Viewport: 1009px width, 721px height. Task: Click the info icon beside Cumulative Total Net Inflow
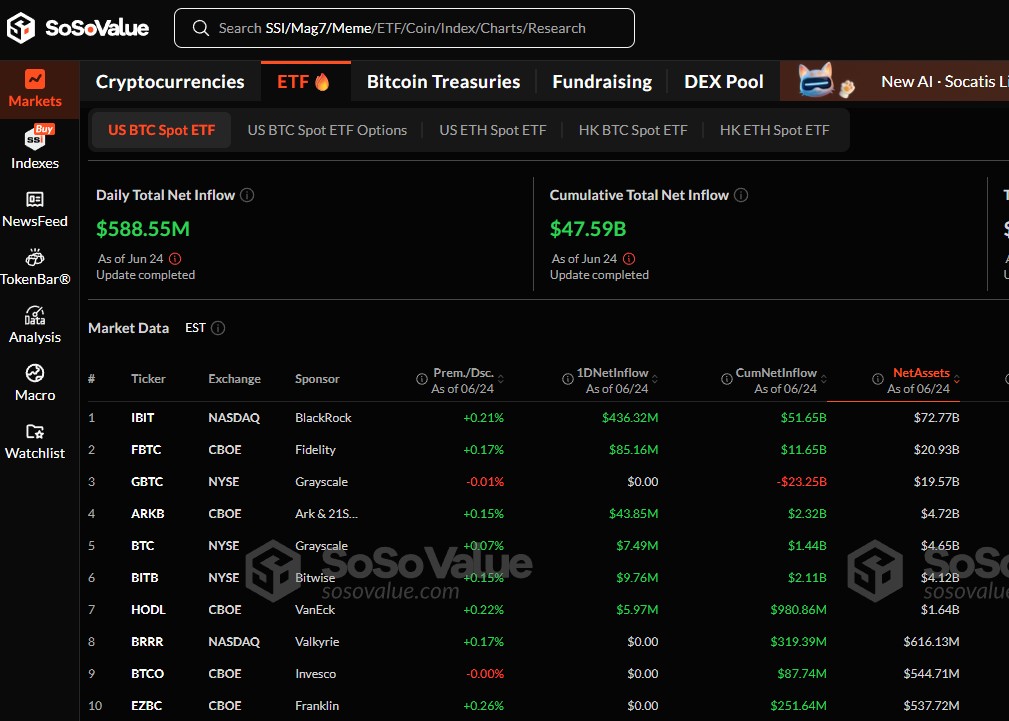pyautogui.click(x=741, y=195)
